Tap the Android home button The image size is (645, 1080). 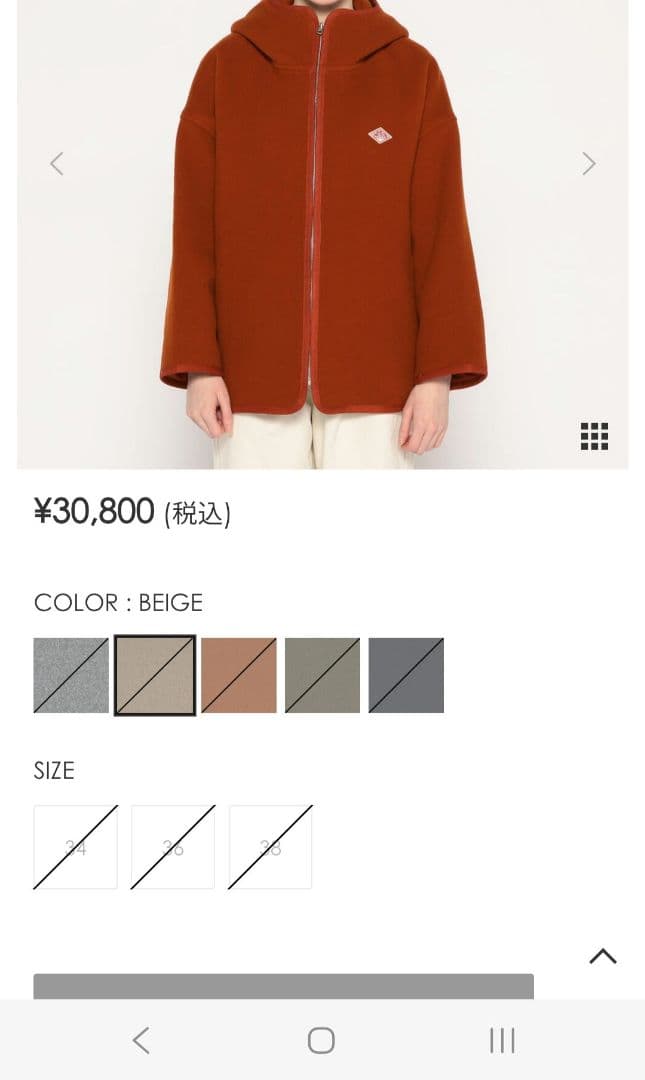pyautogui.click(x=321, y=1040)
